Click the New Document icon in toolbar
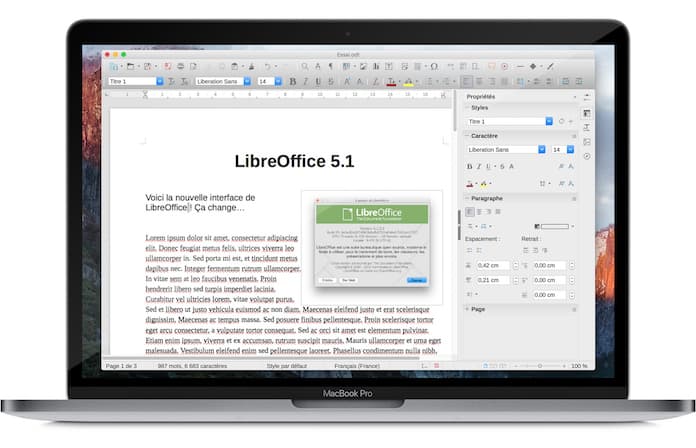The image size is (696, 448). [x=114, y=67]
